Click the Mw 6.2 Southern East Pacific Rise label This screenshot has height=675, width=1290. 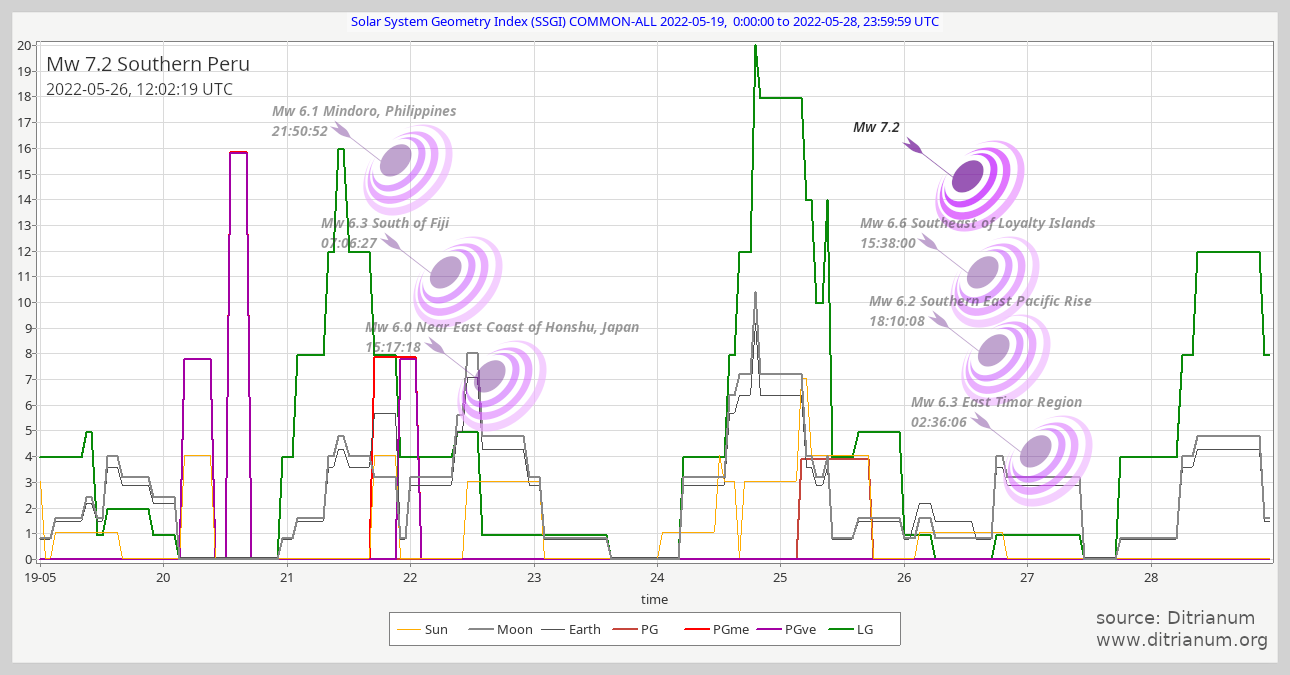point(980,301)
